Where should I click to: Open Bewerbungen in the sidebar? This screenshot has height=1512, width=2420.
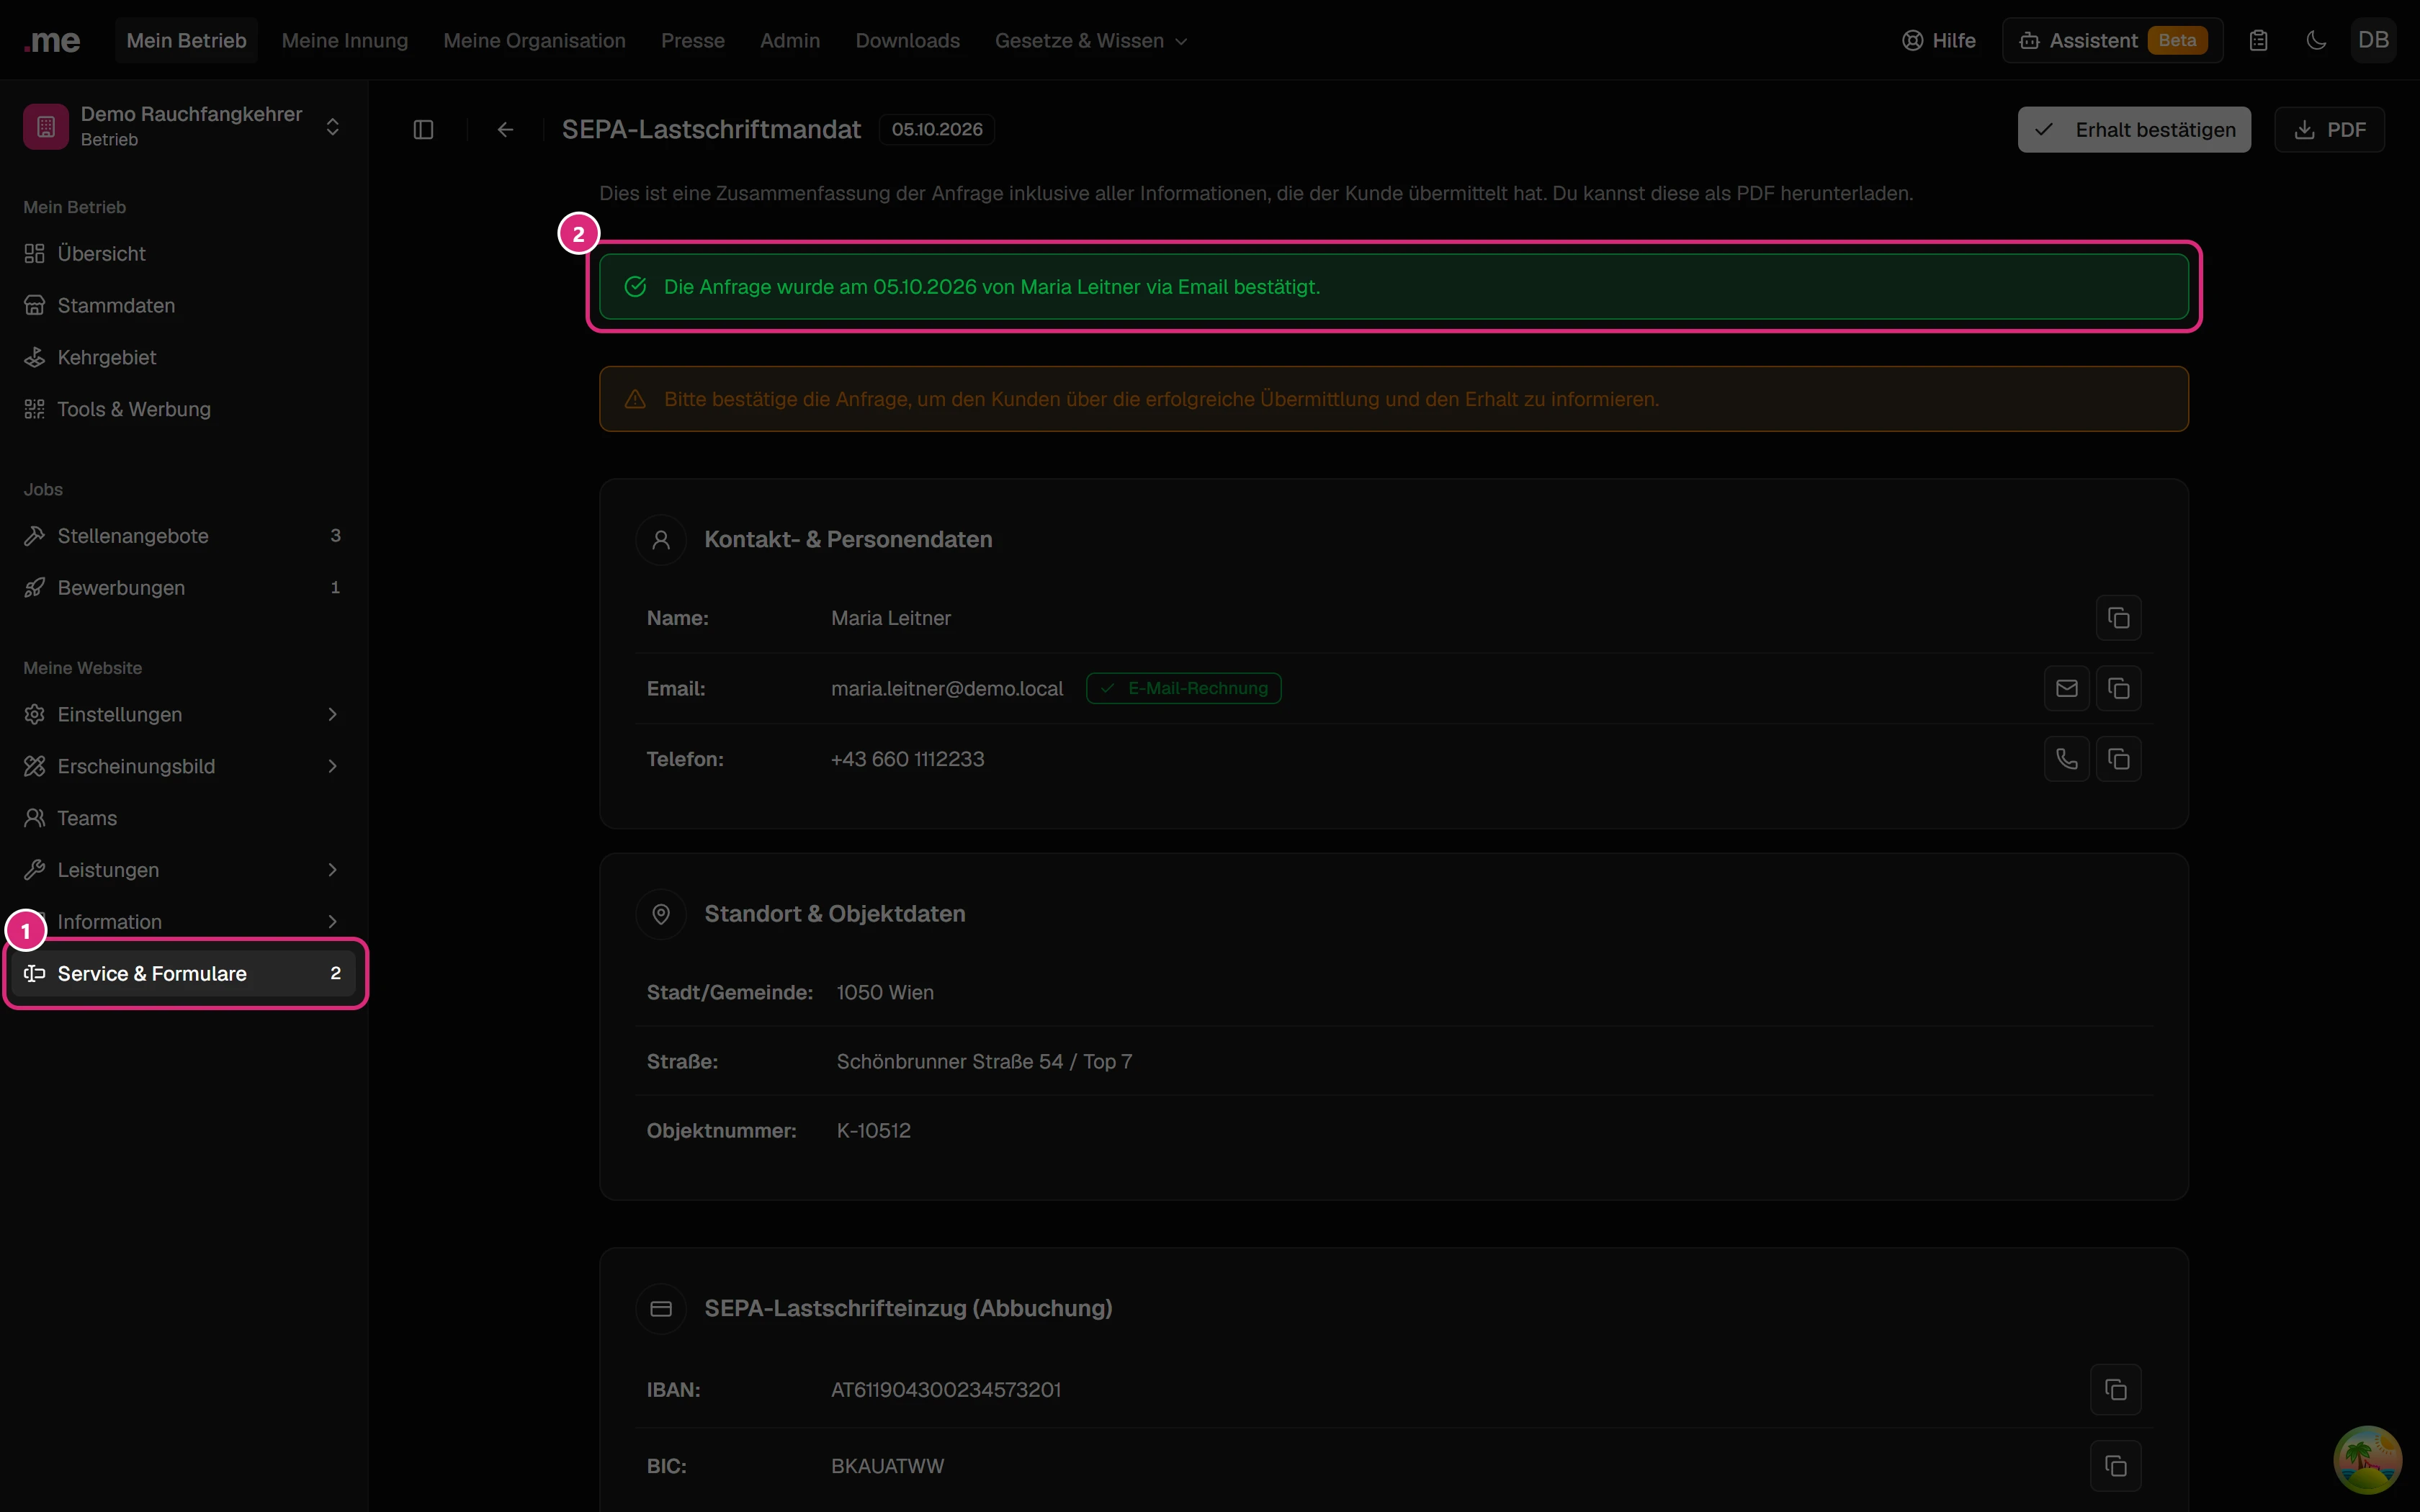(184, 588)
